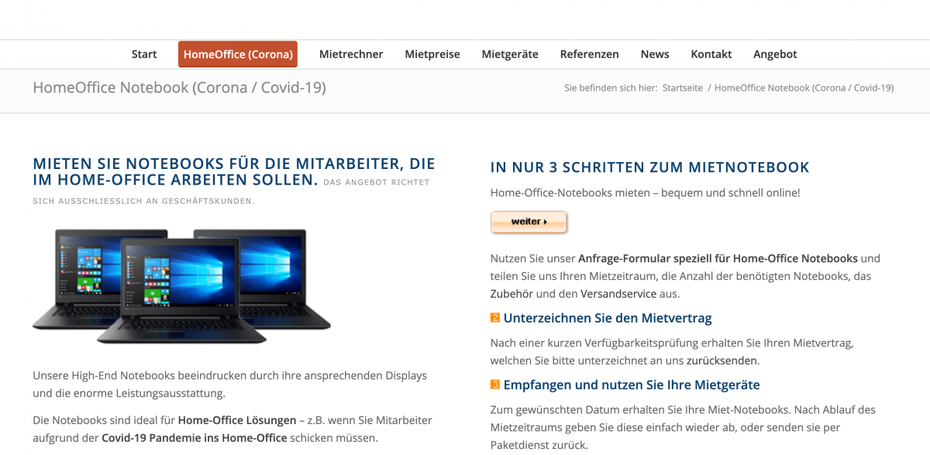The height and width of the screenshot is (455, 930).
Task: Click the orange weiter button
Action: point(528,222)
